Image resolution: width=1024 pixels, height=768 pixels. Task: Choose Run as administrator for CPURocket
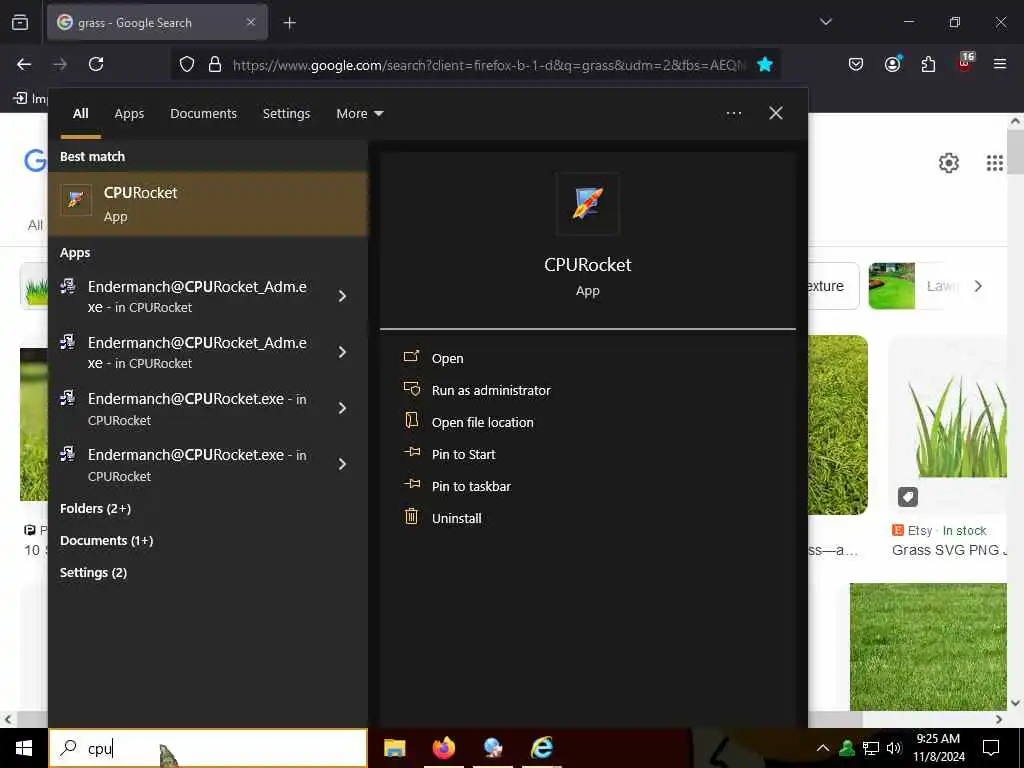pyautogui.click(x=491, y=391)
